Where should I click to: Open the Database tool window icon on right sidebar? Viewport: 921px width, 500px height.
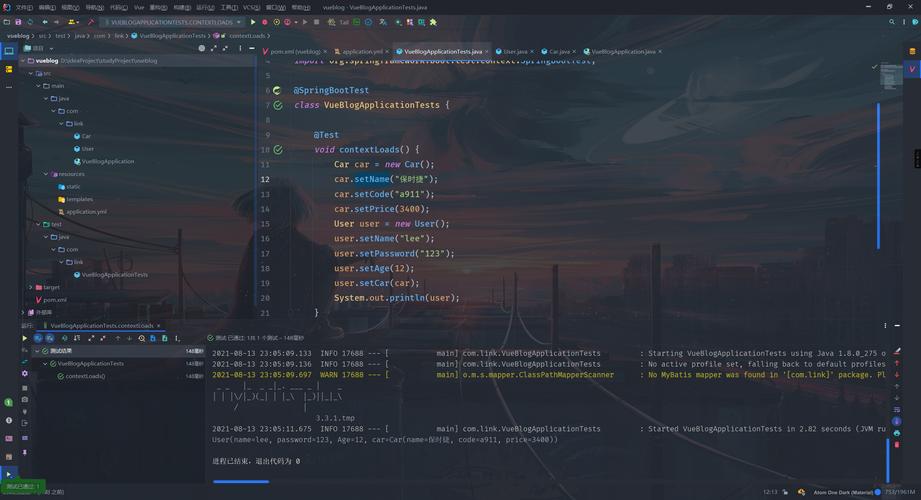pyautogui.click(x=912, y=52)
